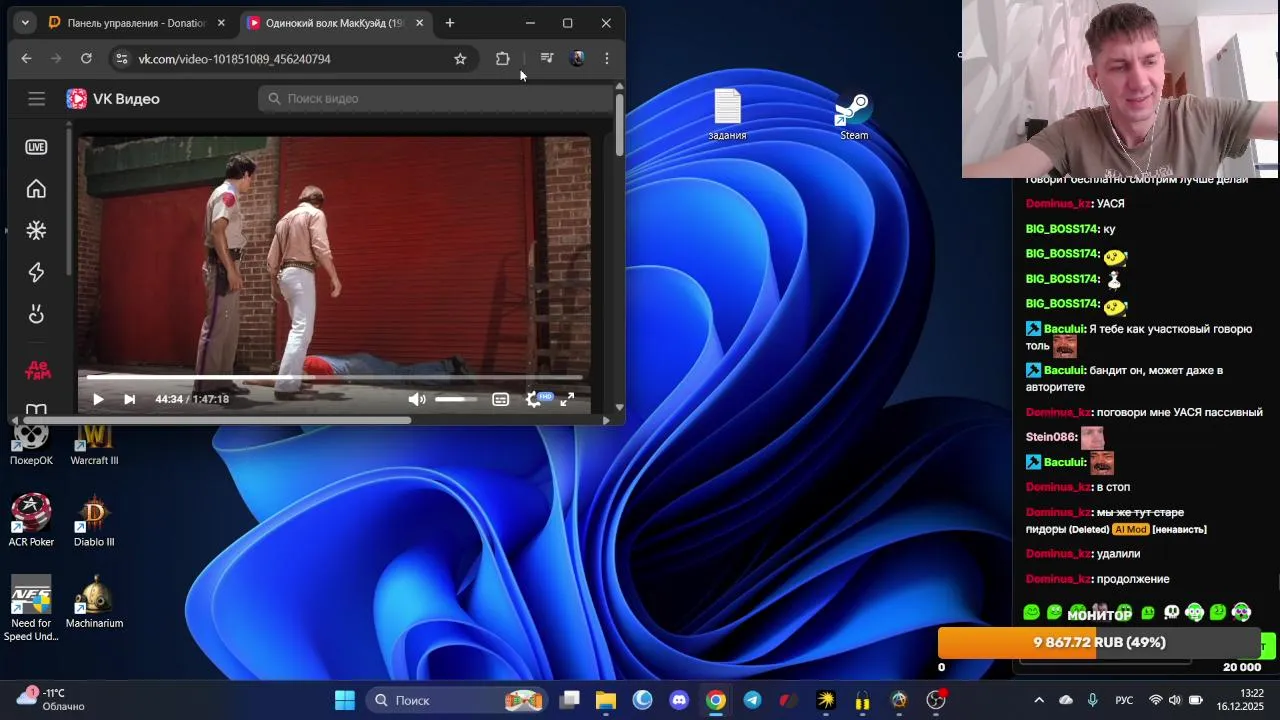Mute the video with the speaker icon

tap(417, 399)
